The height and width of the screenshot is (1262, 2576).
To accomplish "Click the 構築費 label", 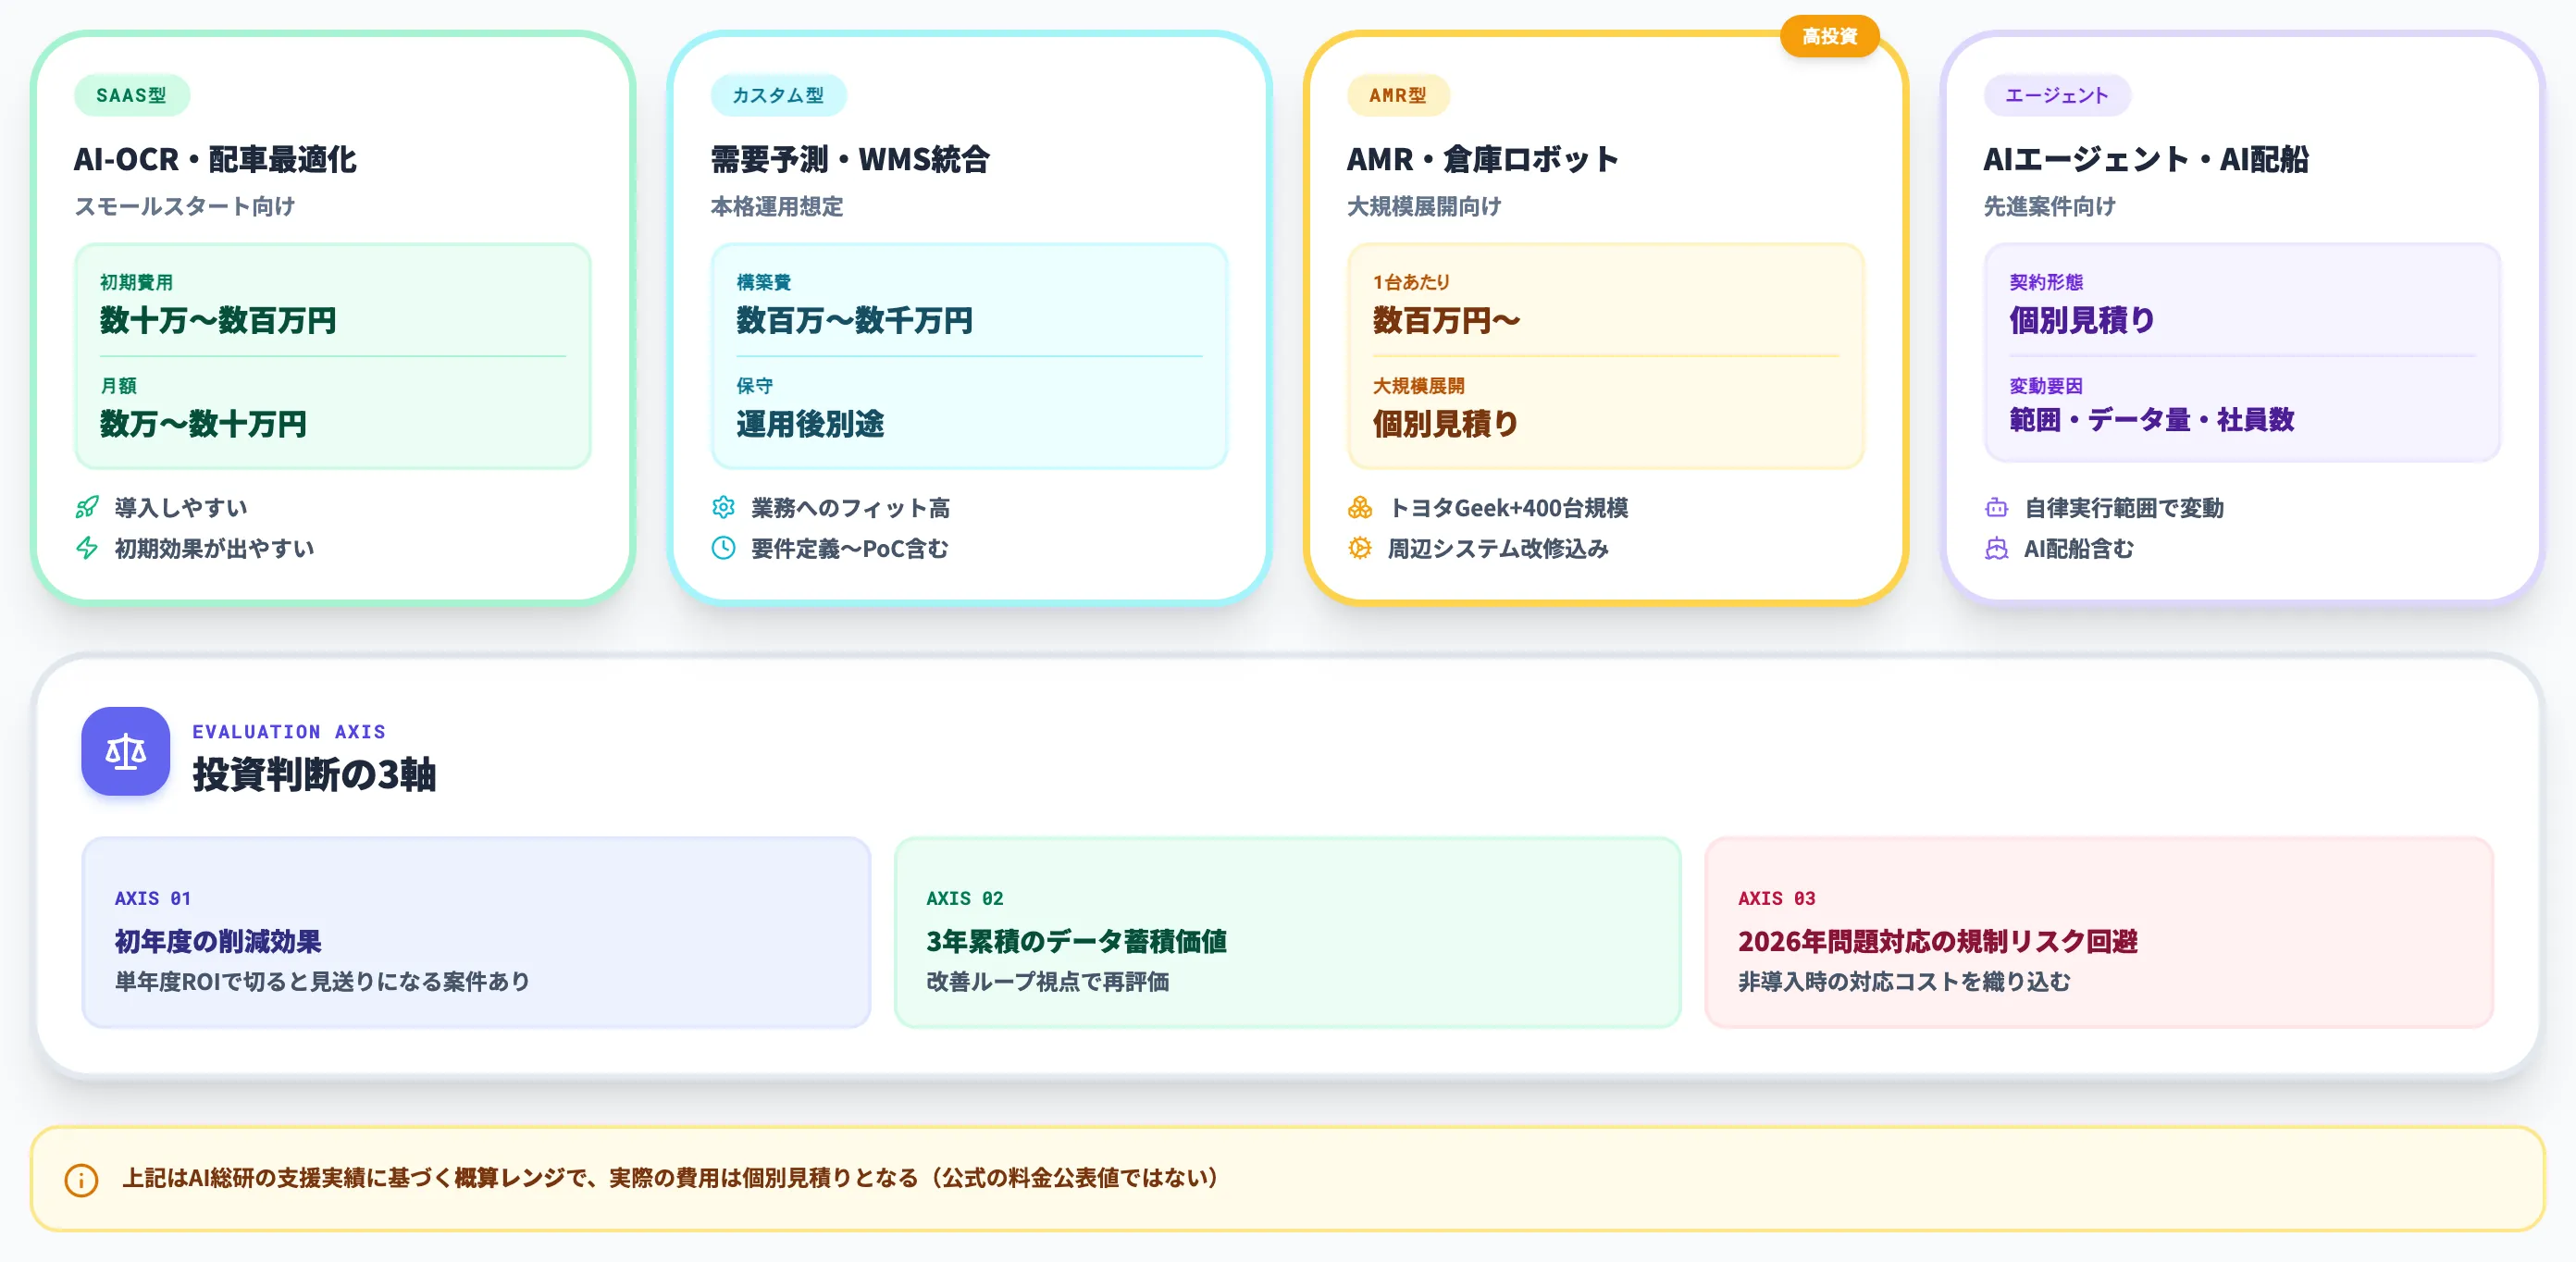I will coord(764,282).
